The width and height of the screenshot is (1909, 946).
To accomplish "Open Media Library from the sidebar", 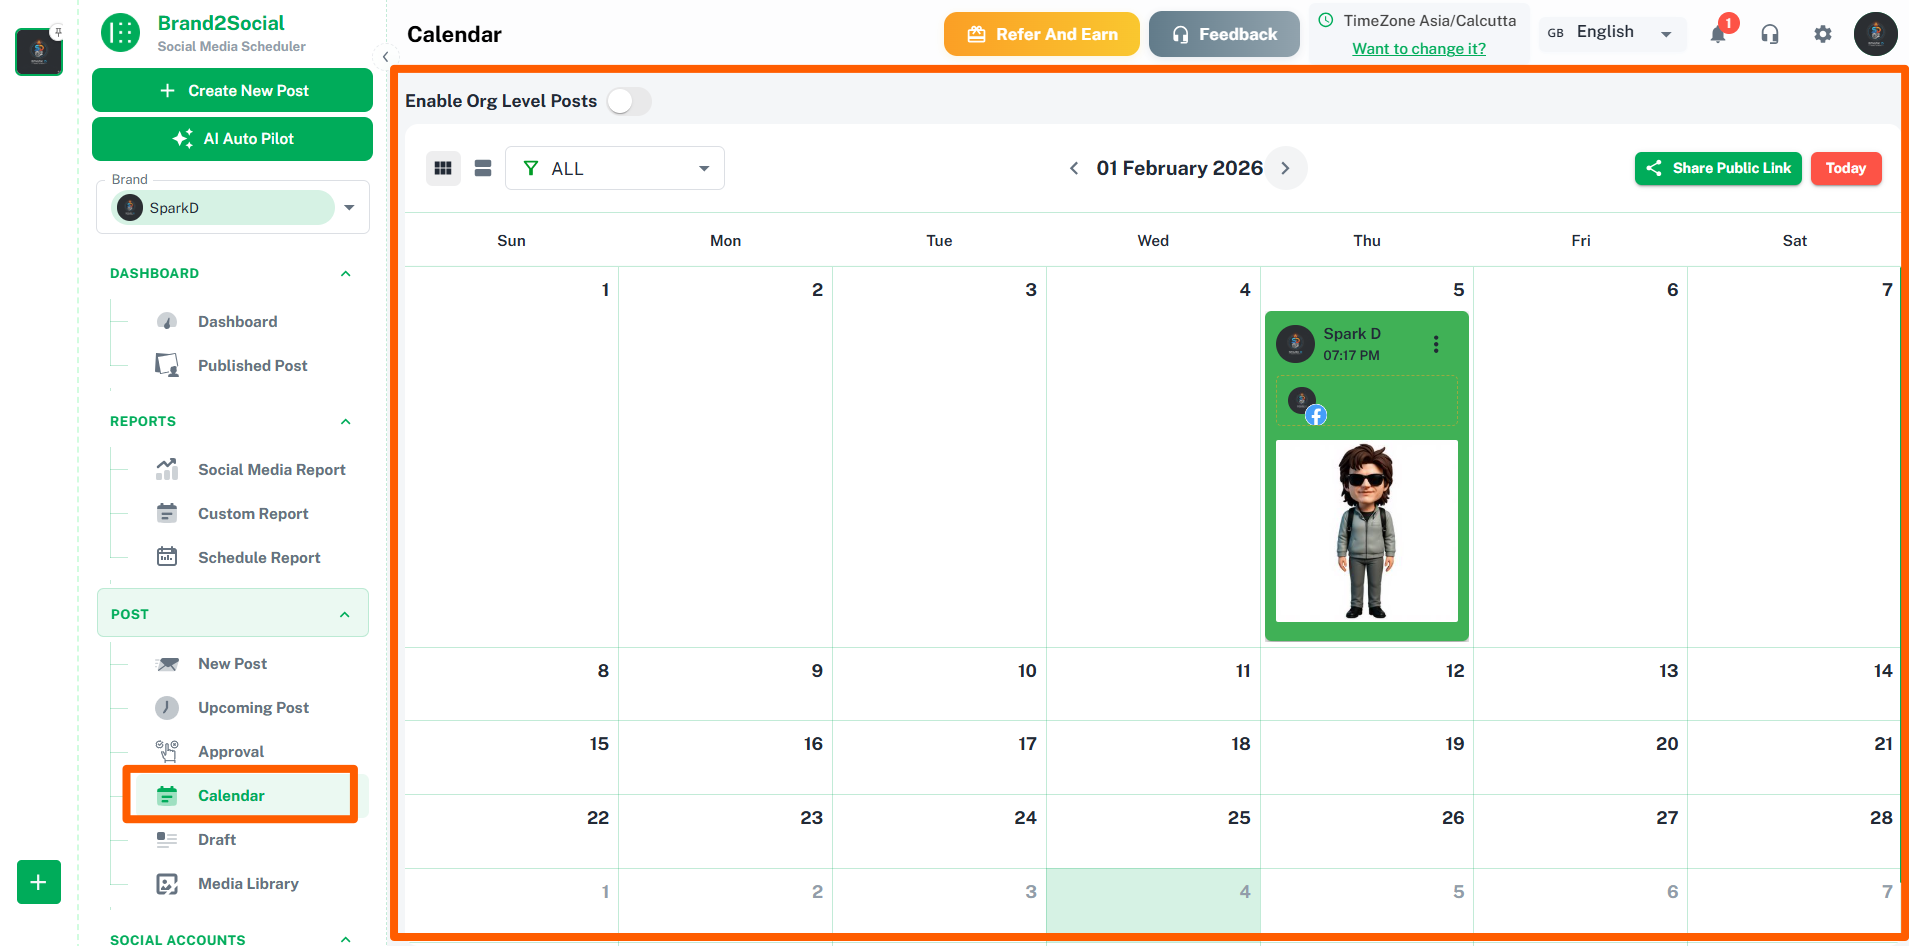I will coord(248,884).
